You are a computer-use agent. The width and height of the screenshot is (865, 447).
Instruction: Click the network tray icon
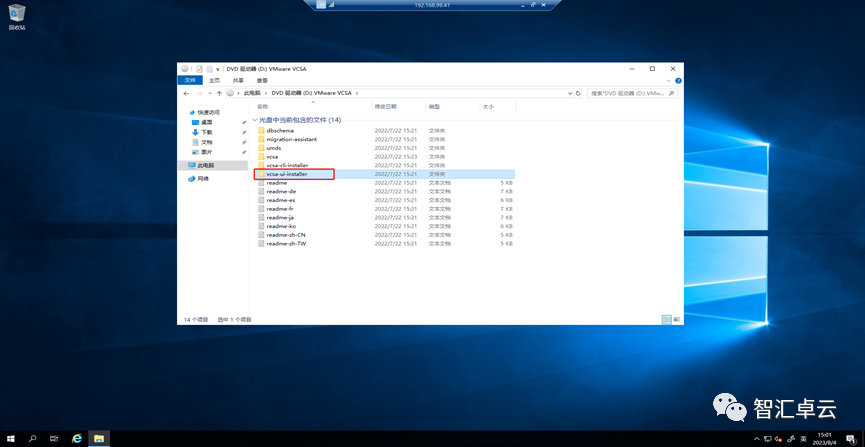pyautogui.click(x=767, y=439)
